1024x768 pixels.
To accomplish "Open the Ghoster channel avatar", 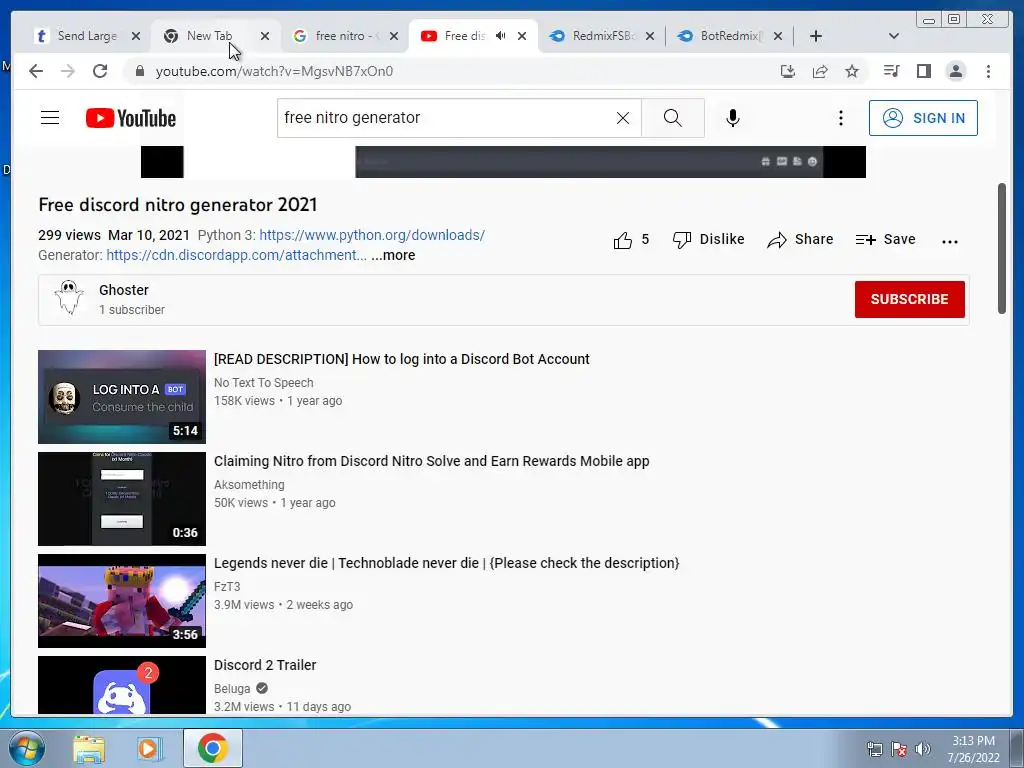I will click(x=69, y=298).
